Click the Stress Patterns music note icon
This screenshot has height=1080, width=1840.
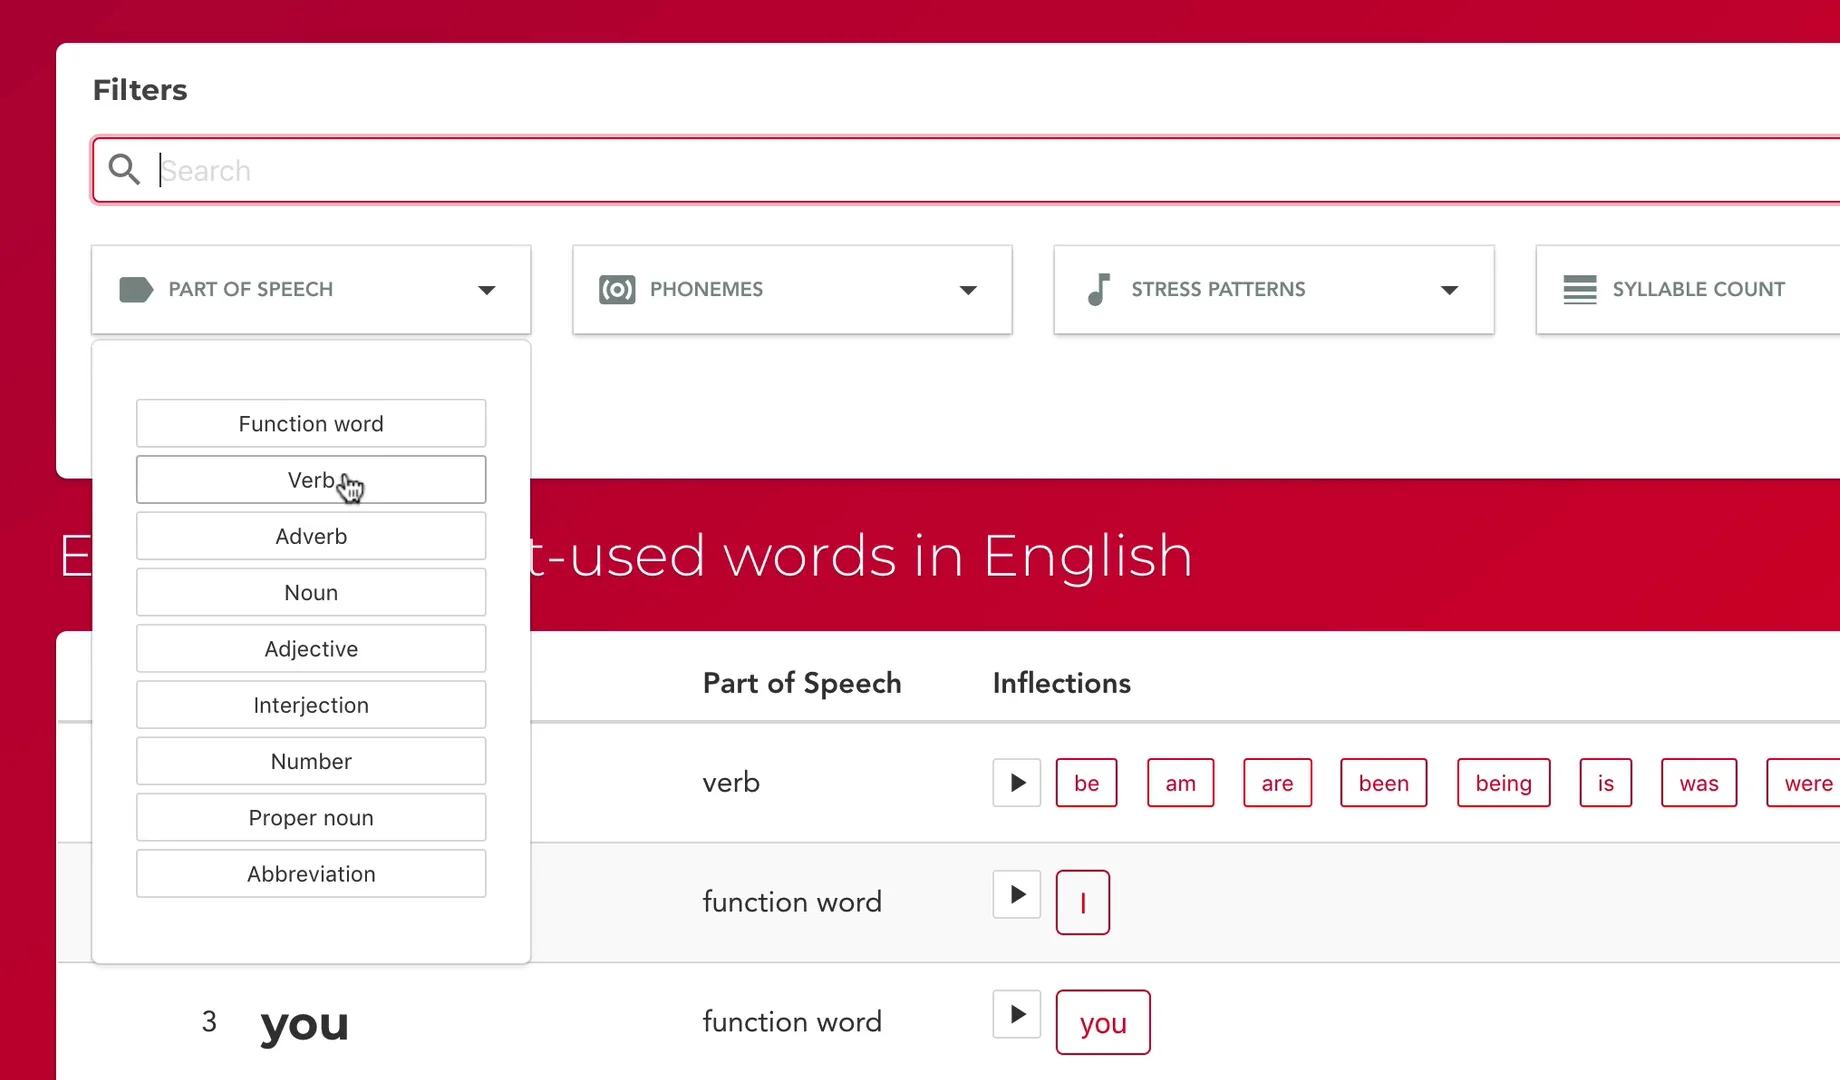(1098, 290)
